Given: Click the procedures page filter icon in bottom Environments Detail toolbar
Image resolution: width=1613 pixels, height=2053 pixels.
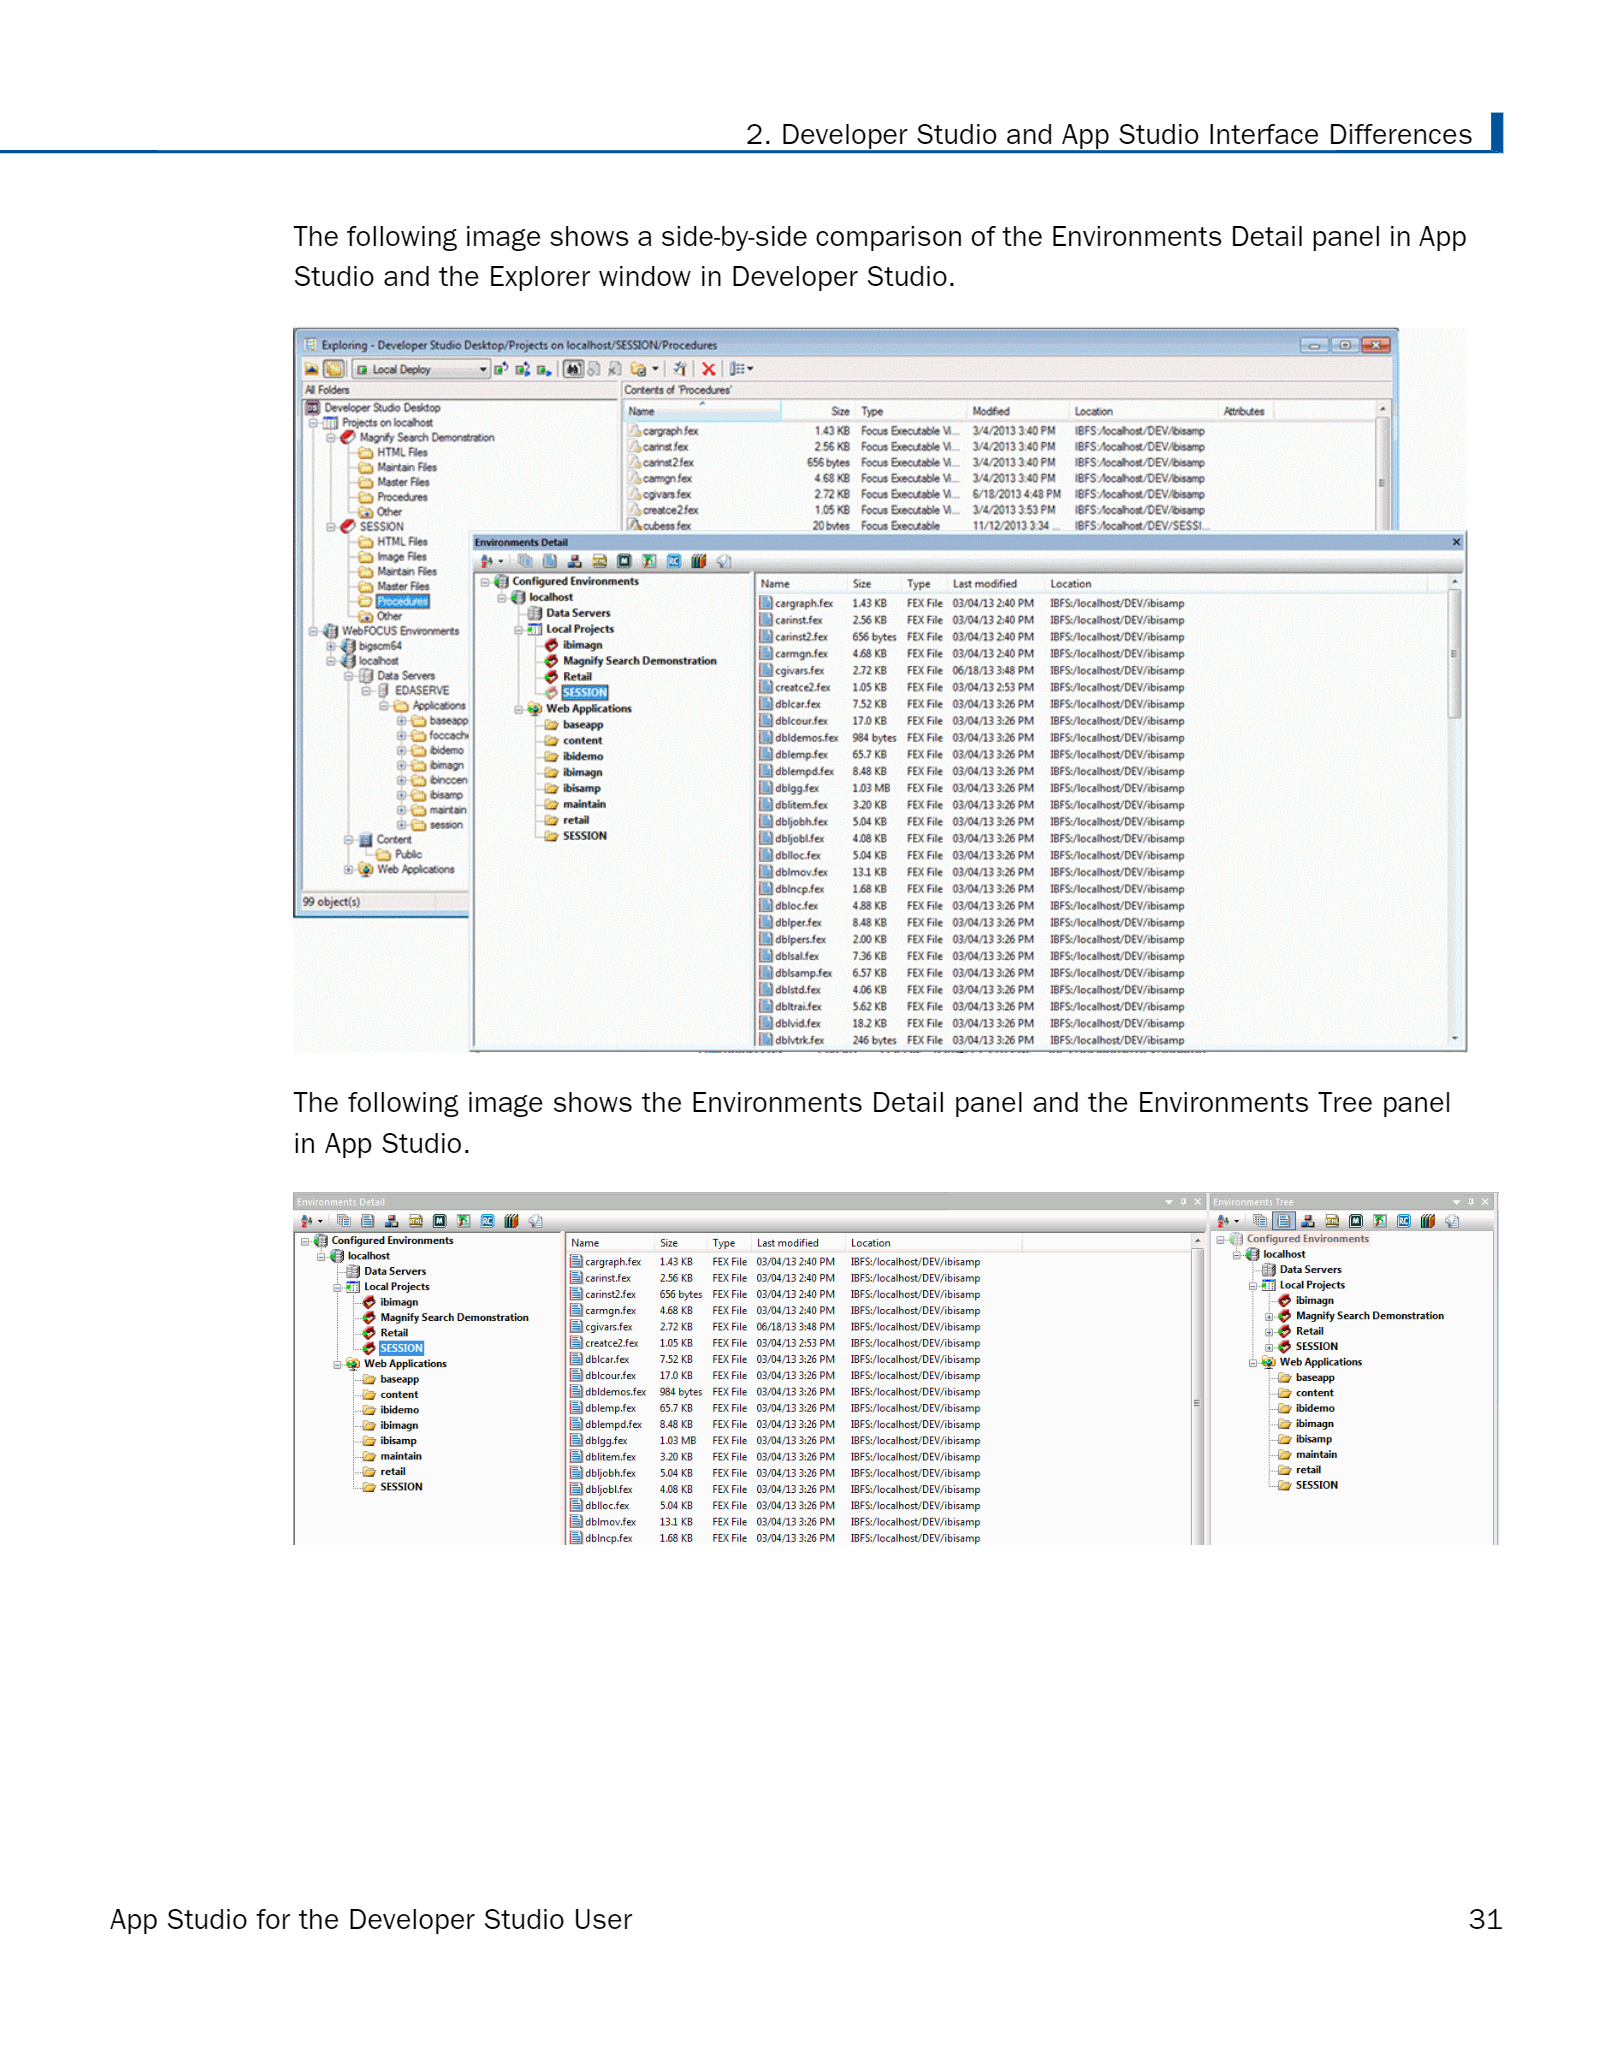Looking at the screenshot, I should (368, 1221).
